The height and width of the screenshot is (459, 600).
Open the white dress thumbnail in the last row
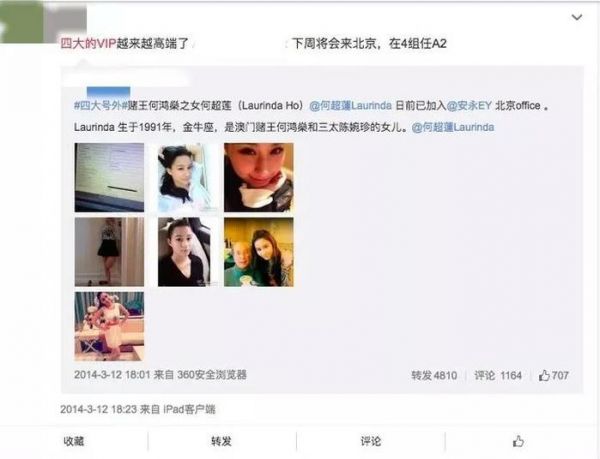point(109,326)
